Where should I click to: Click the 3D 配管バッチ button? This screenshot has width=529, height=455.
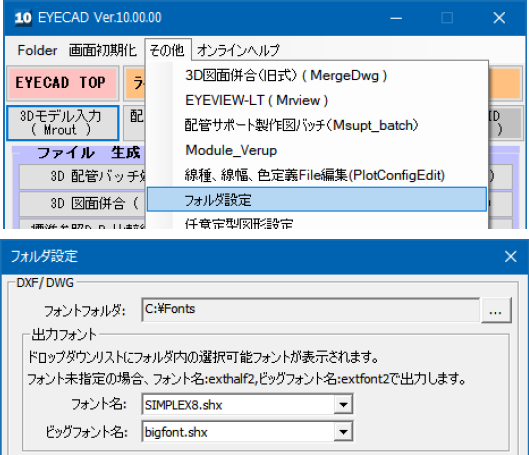[83, 177]
